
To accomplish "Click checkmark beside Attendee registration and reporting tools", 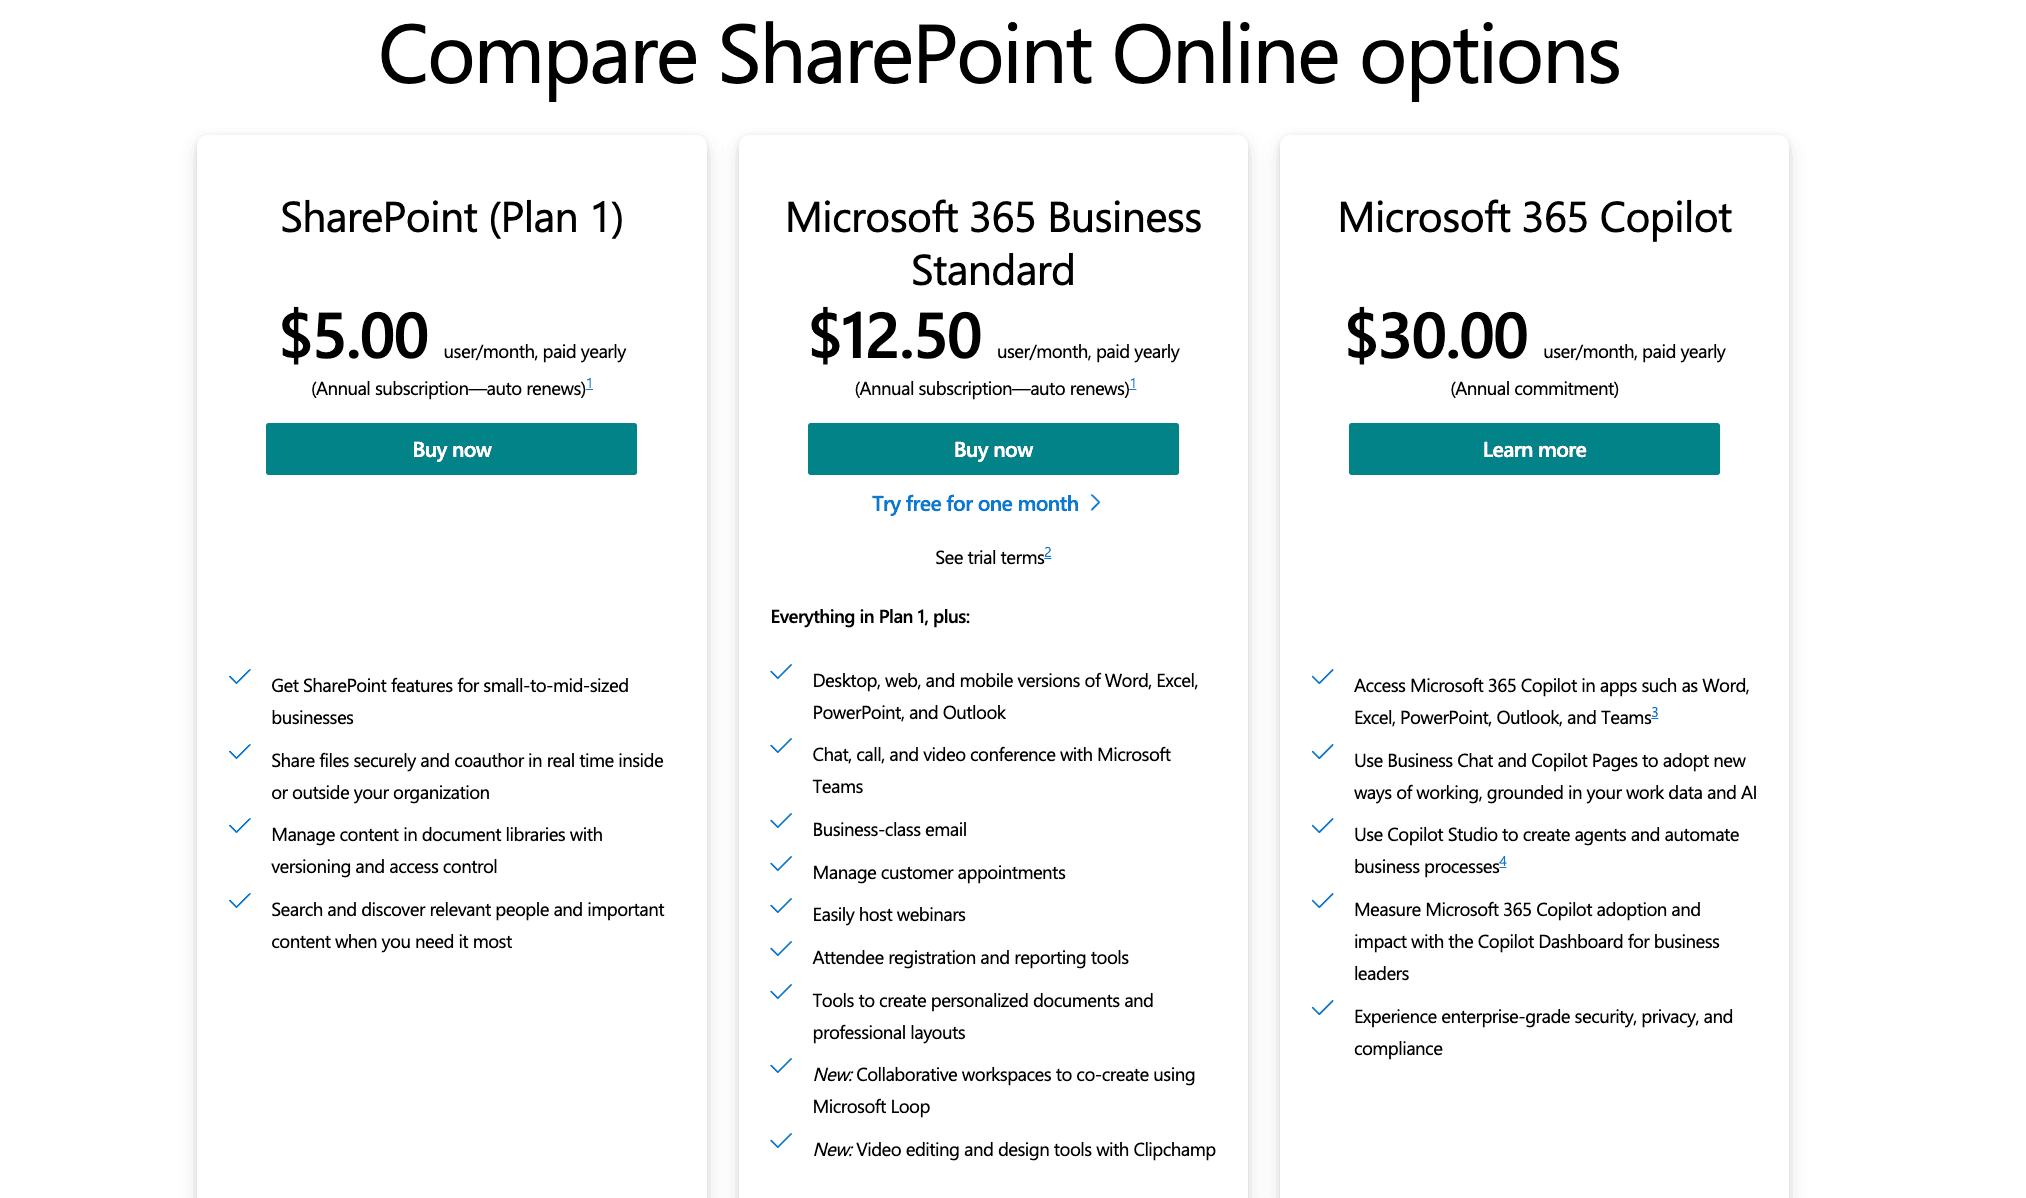I will (x=781, y=949).
